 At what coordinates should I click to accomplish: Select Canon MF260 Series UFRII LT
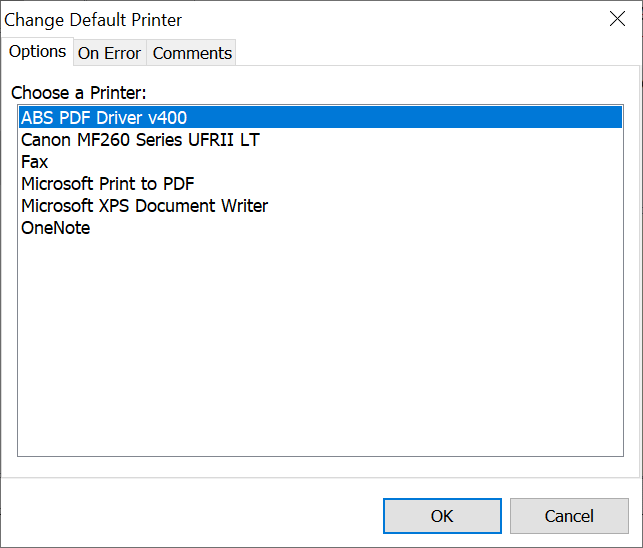pyautogui.click(x=140, y=140)
